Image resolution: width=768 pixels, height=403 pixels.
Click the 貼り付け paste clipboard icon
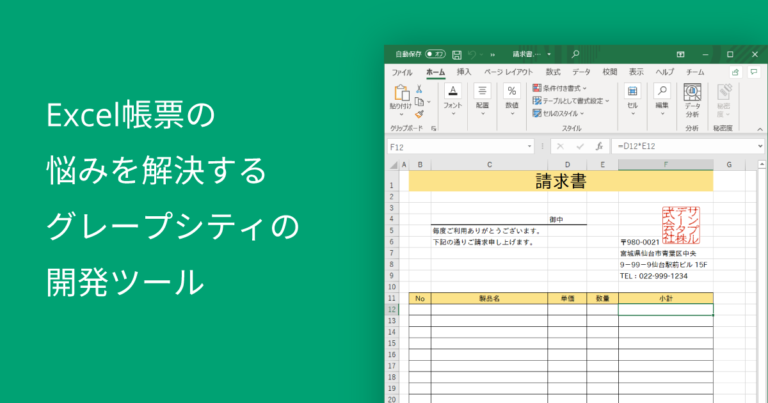(x=401, y=93)
